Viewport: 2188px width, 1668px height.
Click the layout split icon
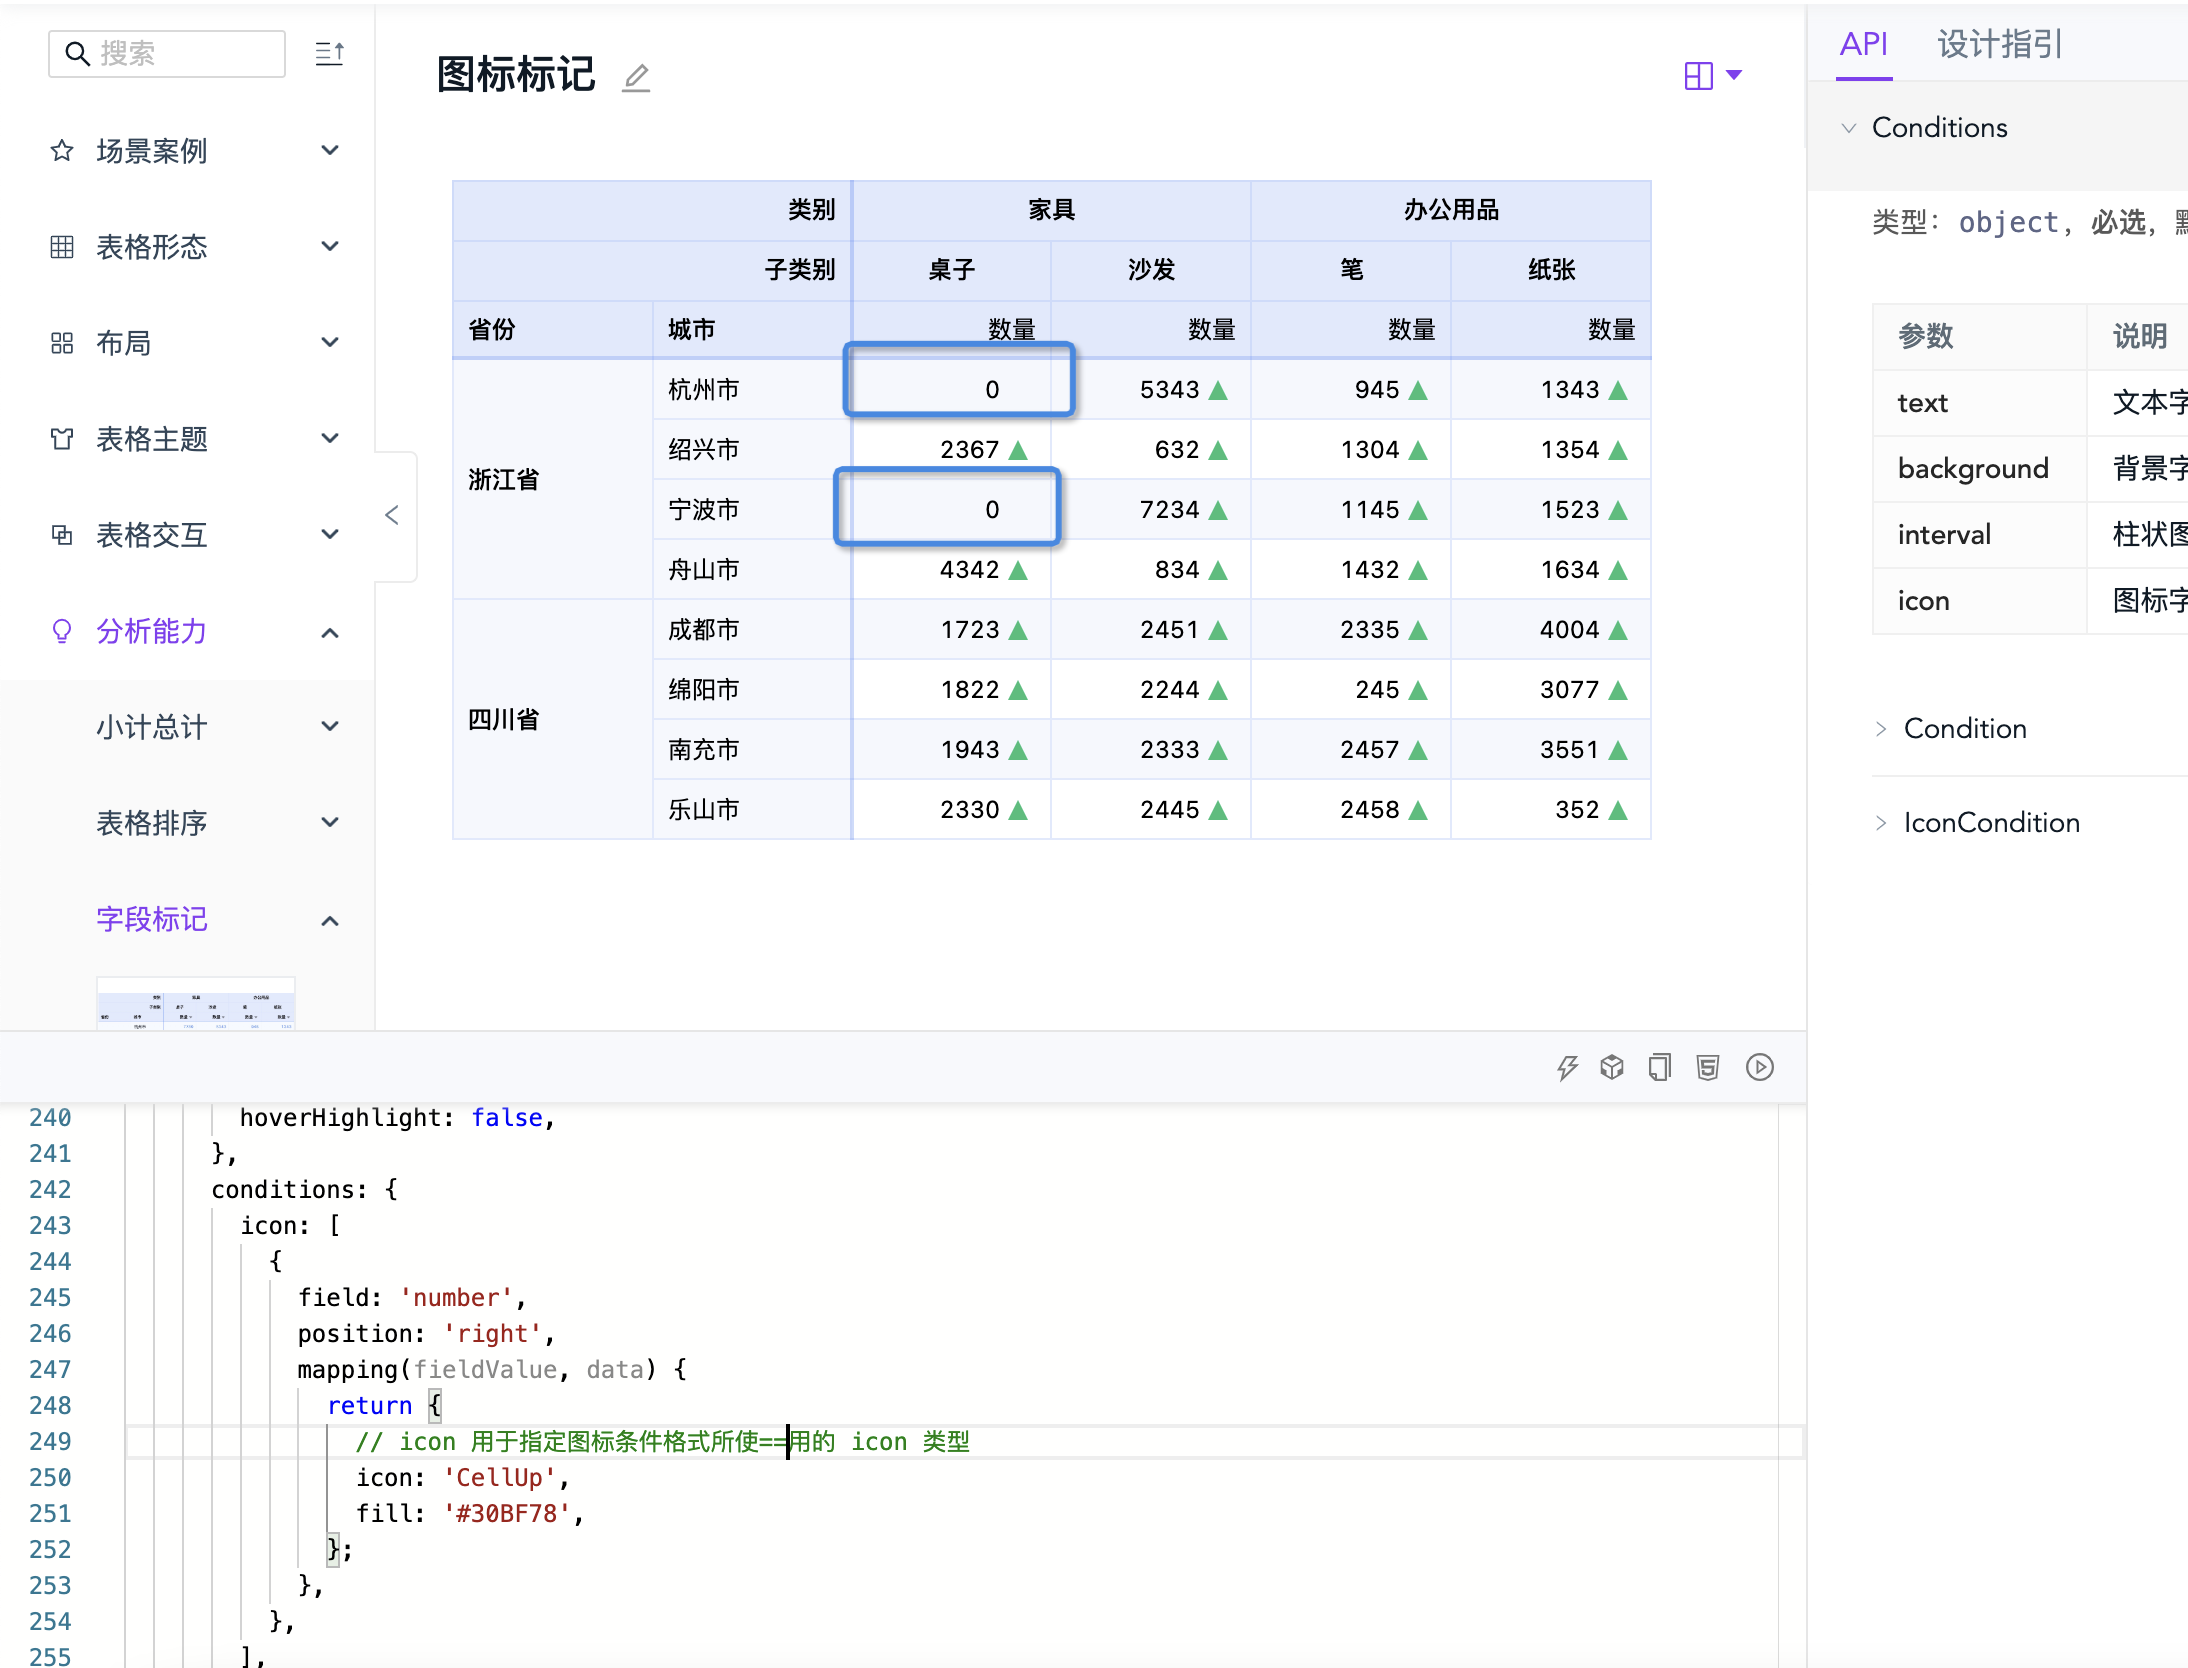(1698, 75)
